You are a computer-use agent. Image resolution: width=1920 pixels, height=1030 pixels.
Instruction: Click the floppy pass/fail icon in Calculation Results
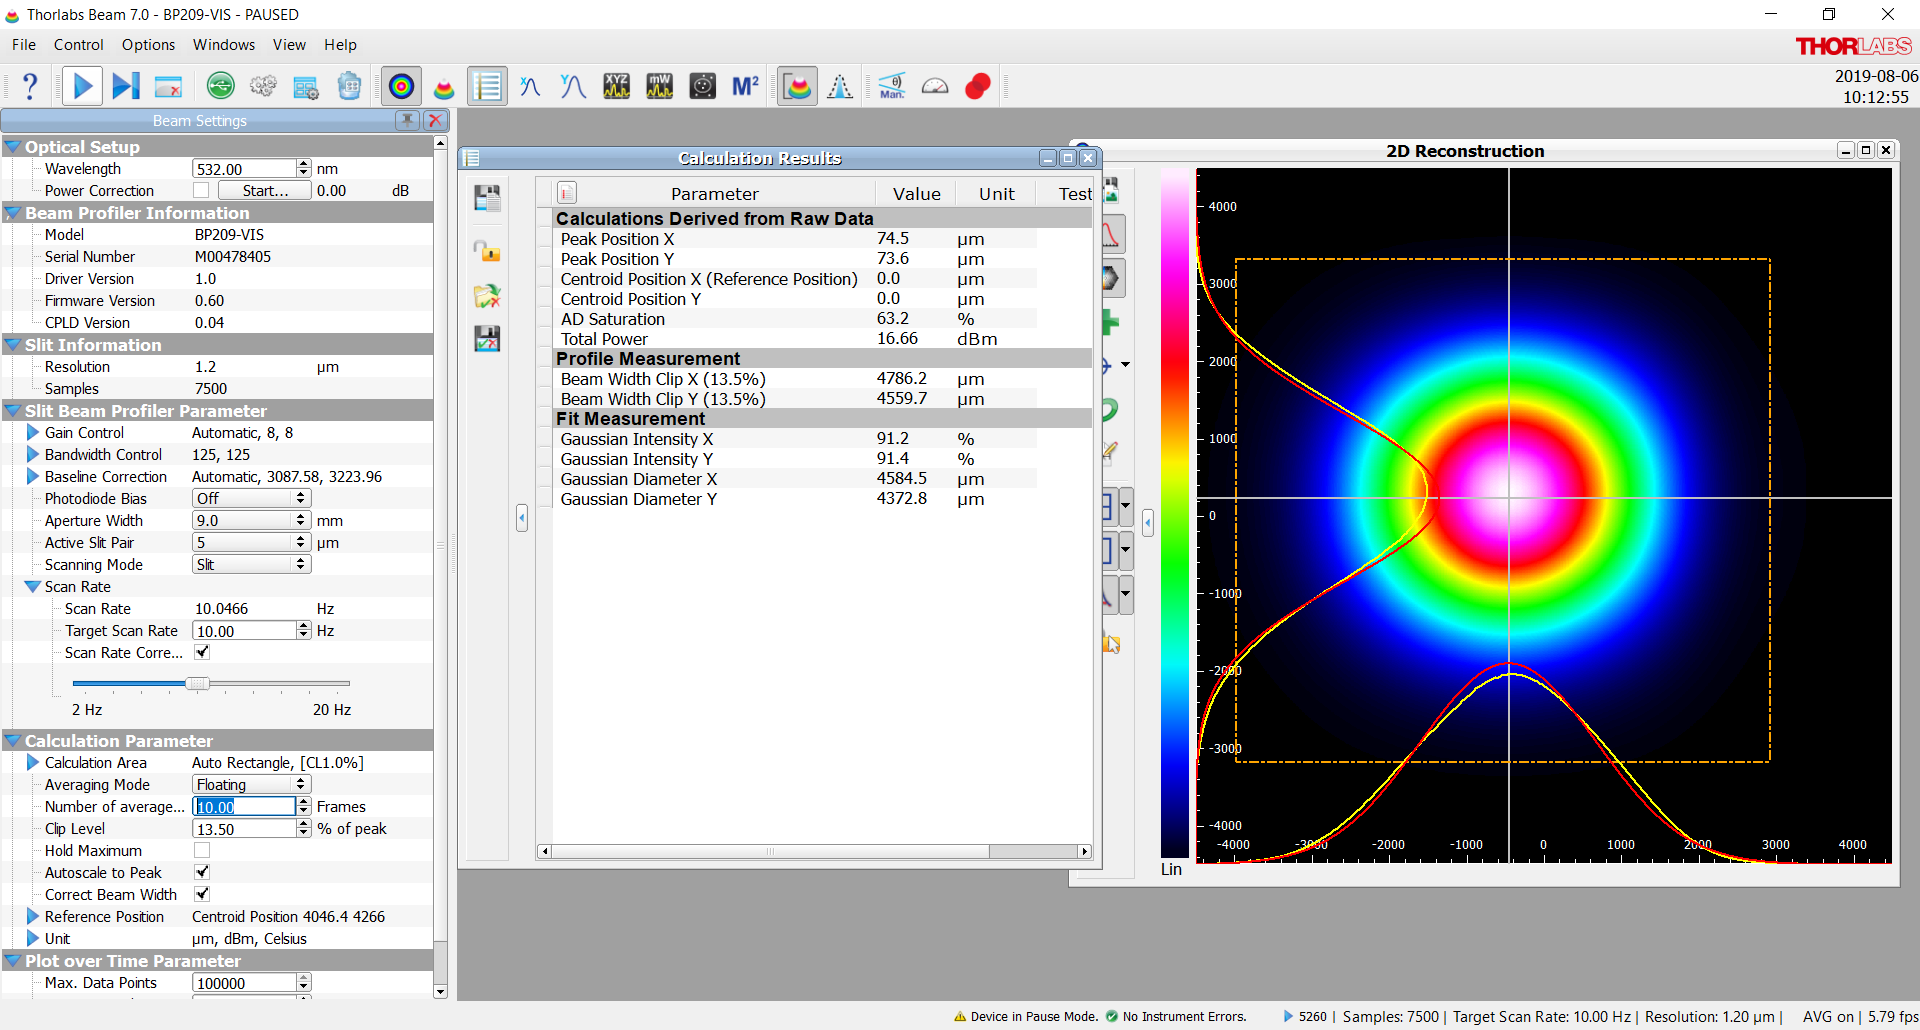[487, 339]
